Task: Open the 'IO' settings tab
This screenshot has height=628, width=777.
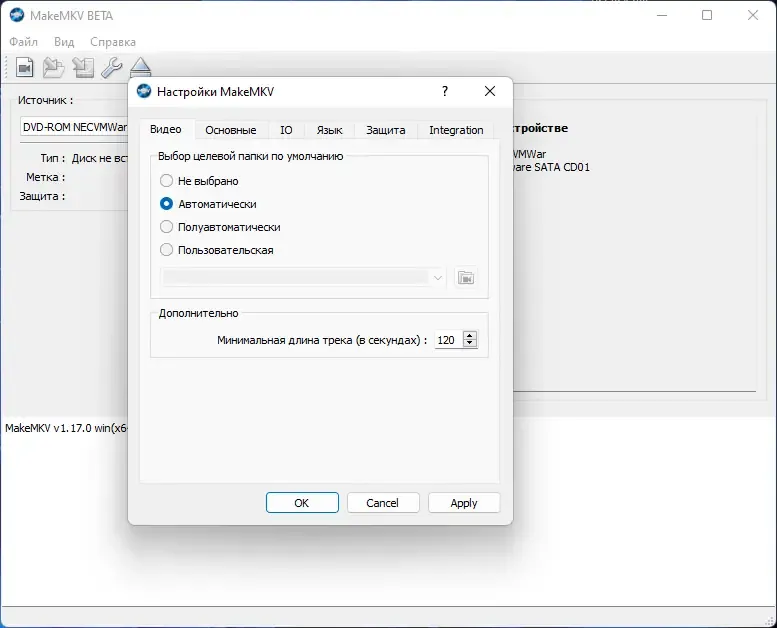Action: pyautogui.click(x=286, y=130)
